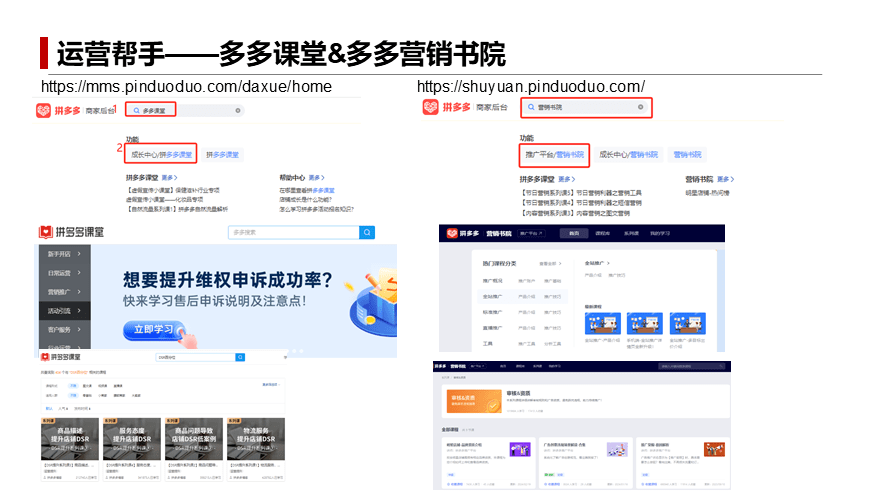Select 推广平台/营销书院 function result
Image resolution: width=869 pixels, height=491 pixels.
click(554, 155)
